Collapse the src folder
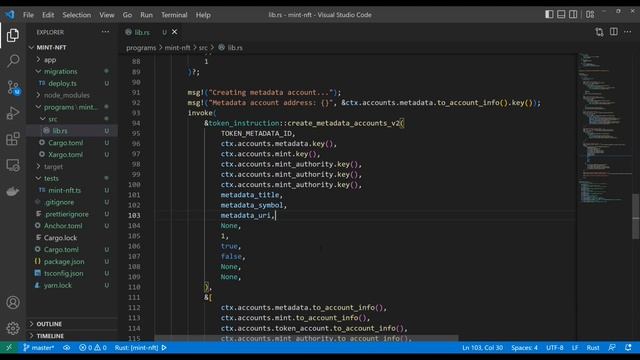 (53, 119)
